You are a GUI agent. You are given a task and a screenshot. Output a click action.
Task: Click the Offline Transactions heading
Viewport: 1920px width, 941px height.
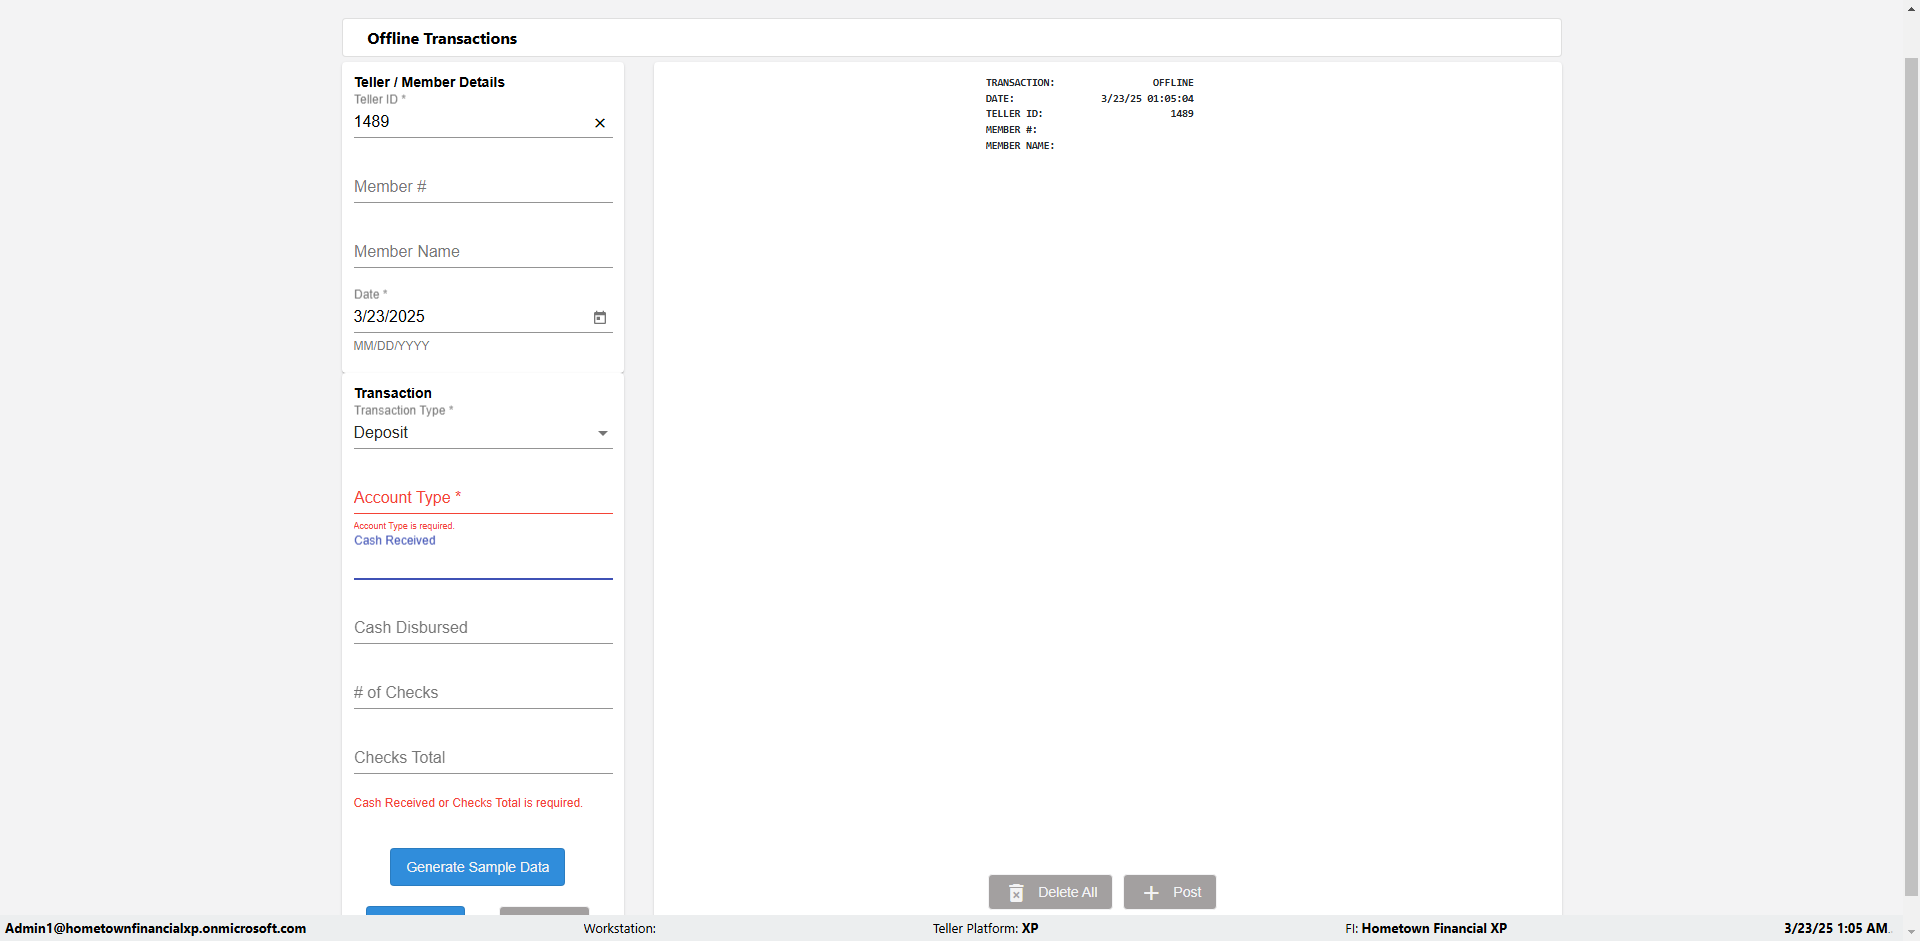pyautogui.click(x=442, y=38)
